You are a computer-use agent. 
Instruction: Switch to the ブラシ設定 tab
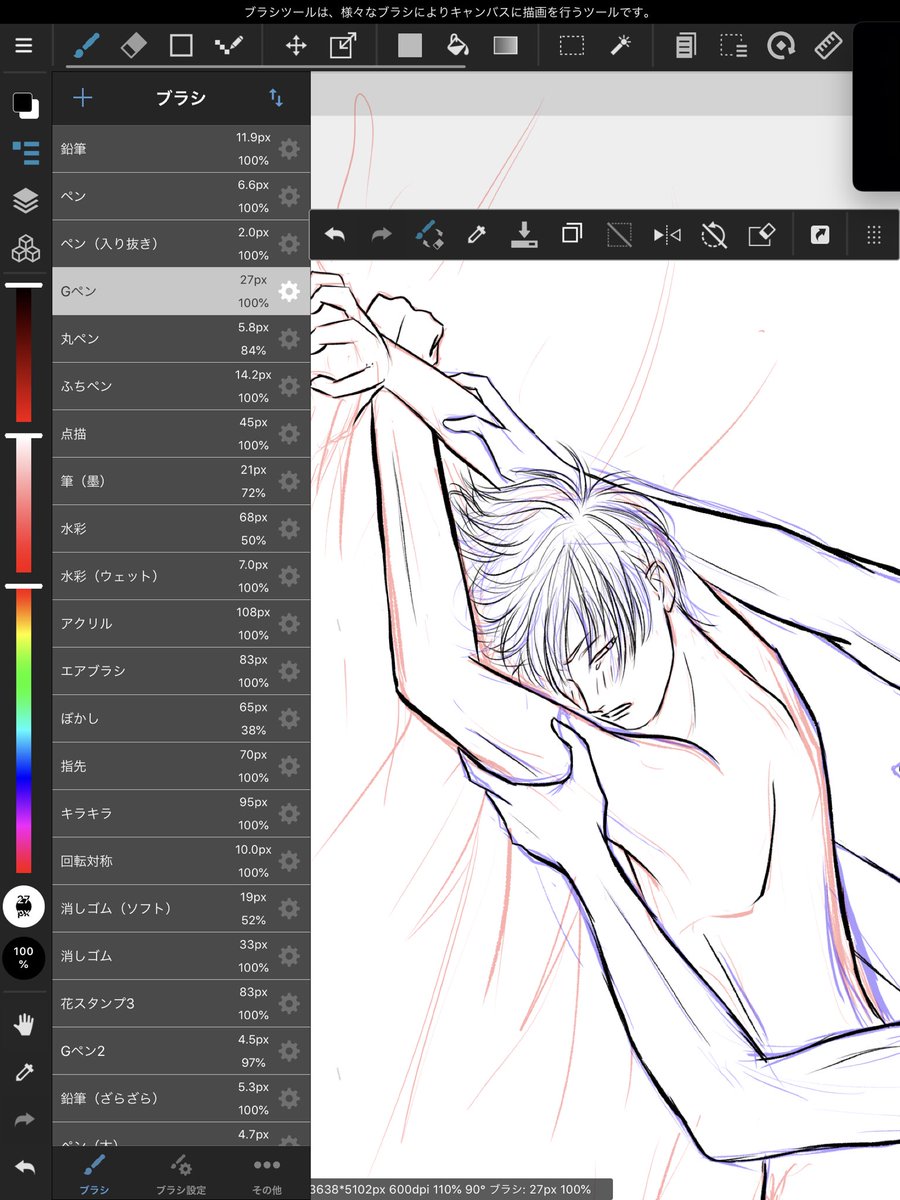(181, 1174)
